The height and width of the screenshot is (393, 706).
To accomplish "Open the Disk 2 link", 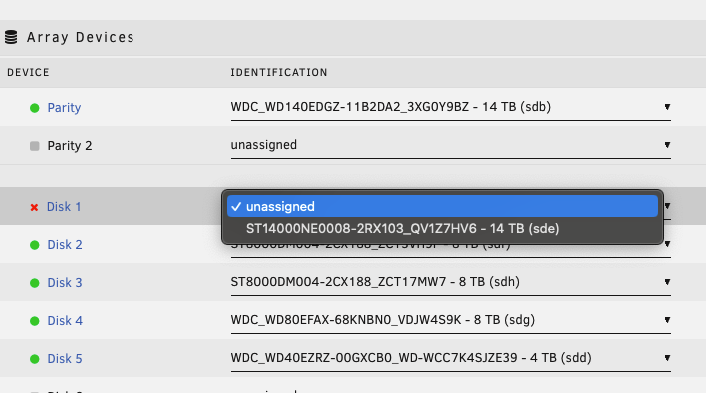I will [x=65, y=244].
